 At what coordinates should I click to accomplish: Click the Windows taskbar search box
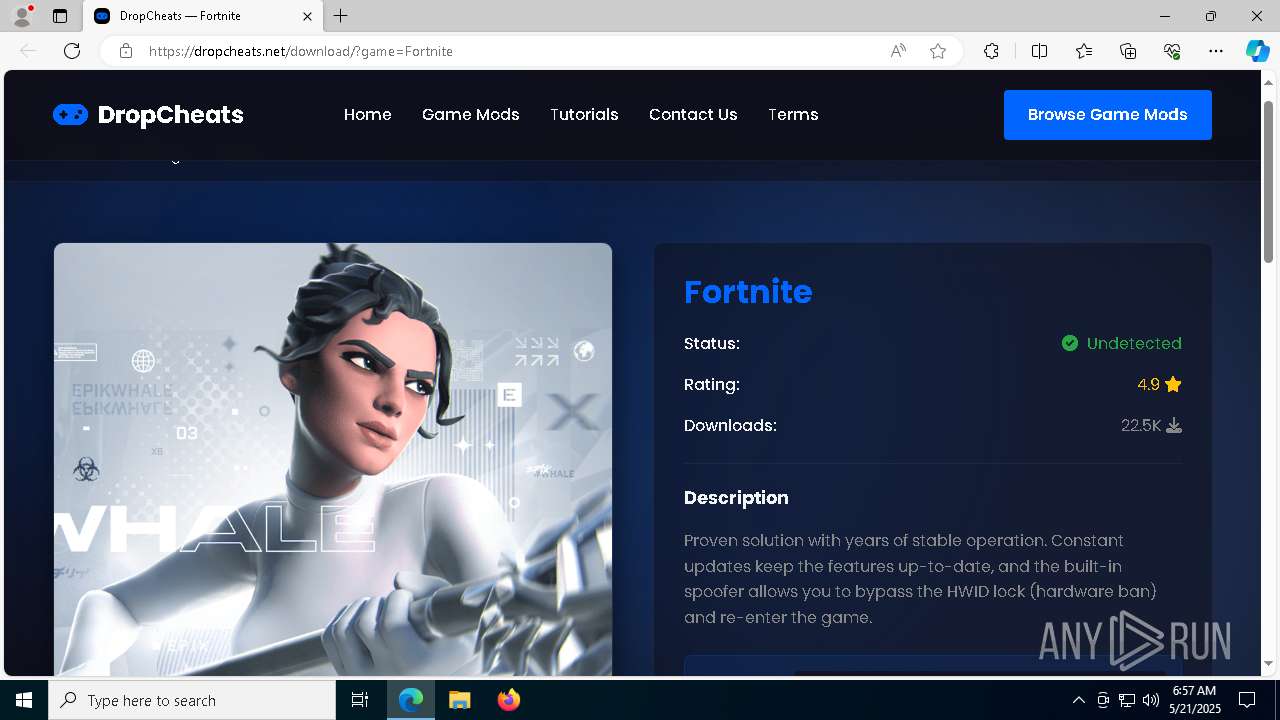click(x=192, y=700)
